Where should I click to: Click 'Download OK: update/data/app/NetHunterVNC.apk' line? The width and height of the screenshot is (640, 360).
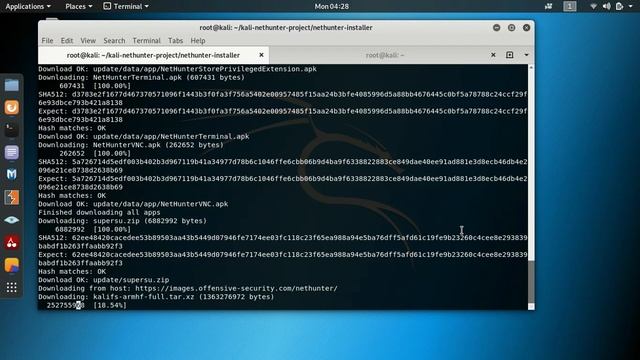(x=133, y=204)
